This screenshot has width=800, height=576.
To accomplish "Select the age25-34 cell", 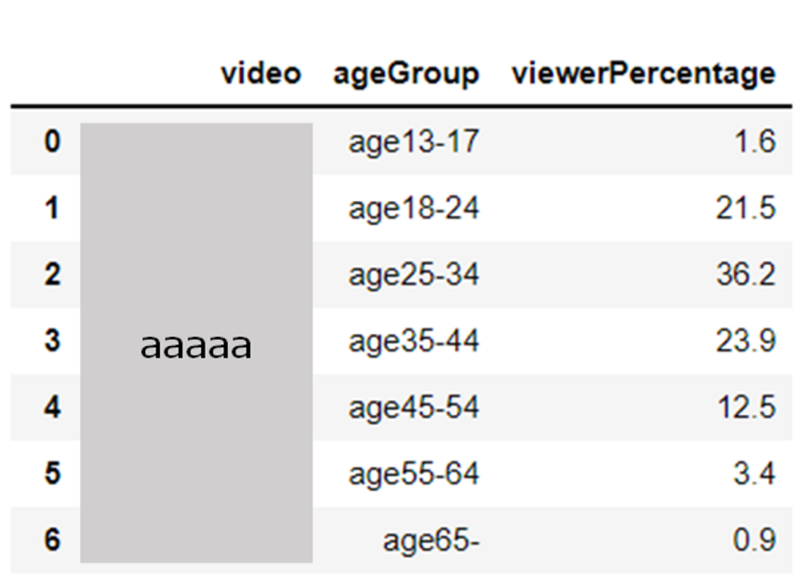I will 414,275.
